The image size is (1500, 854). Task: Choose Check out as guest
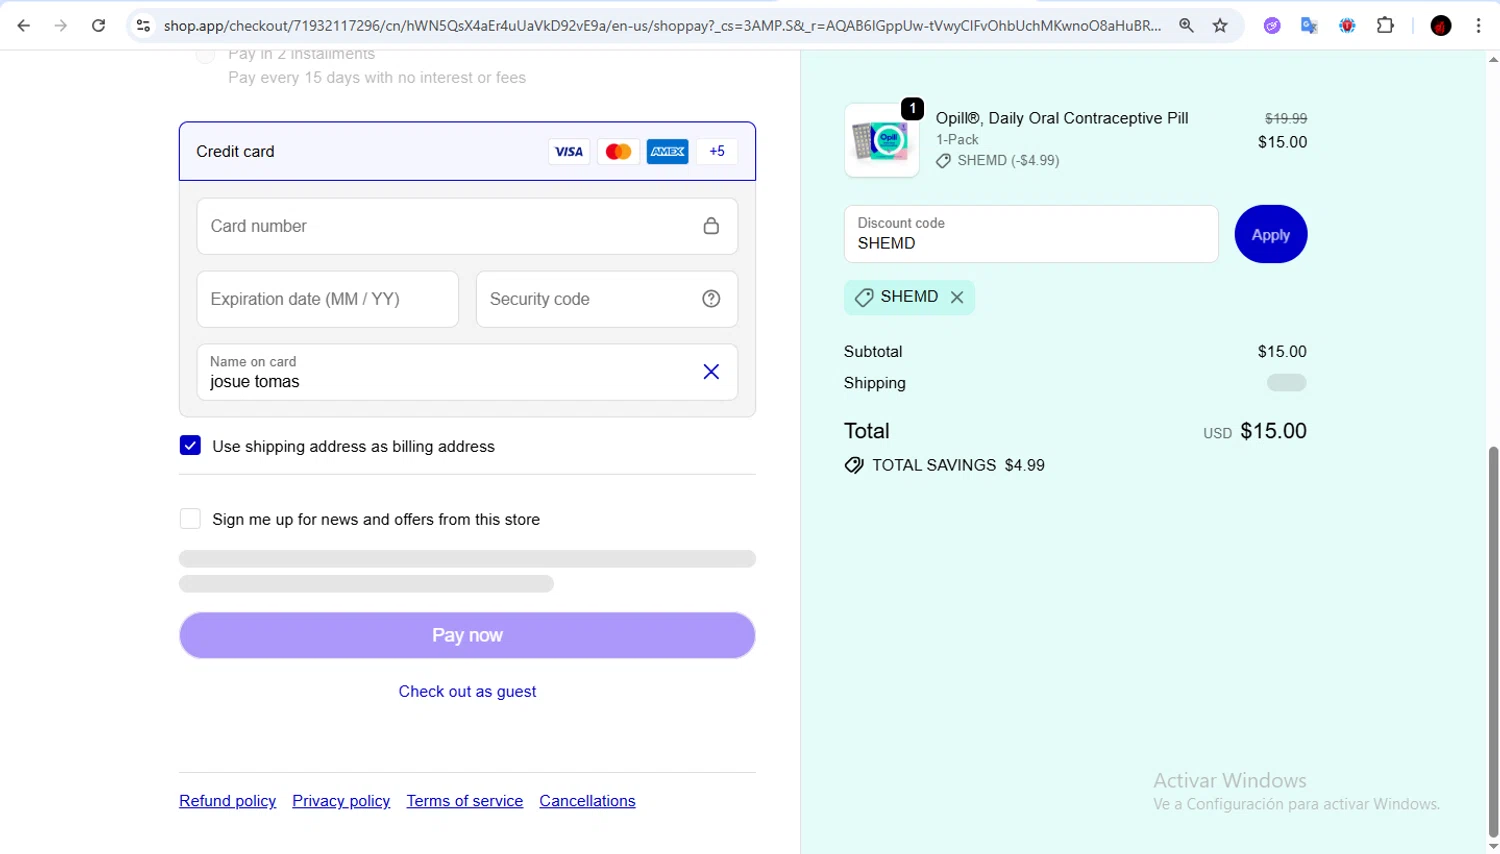click(467, 691)
